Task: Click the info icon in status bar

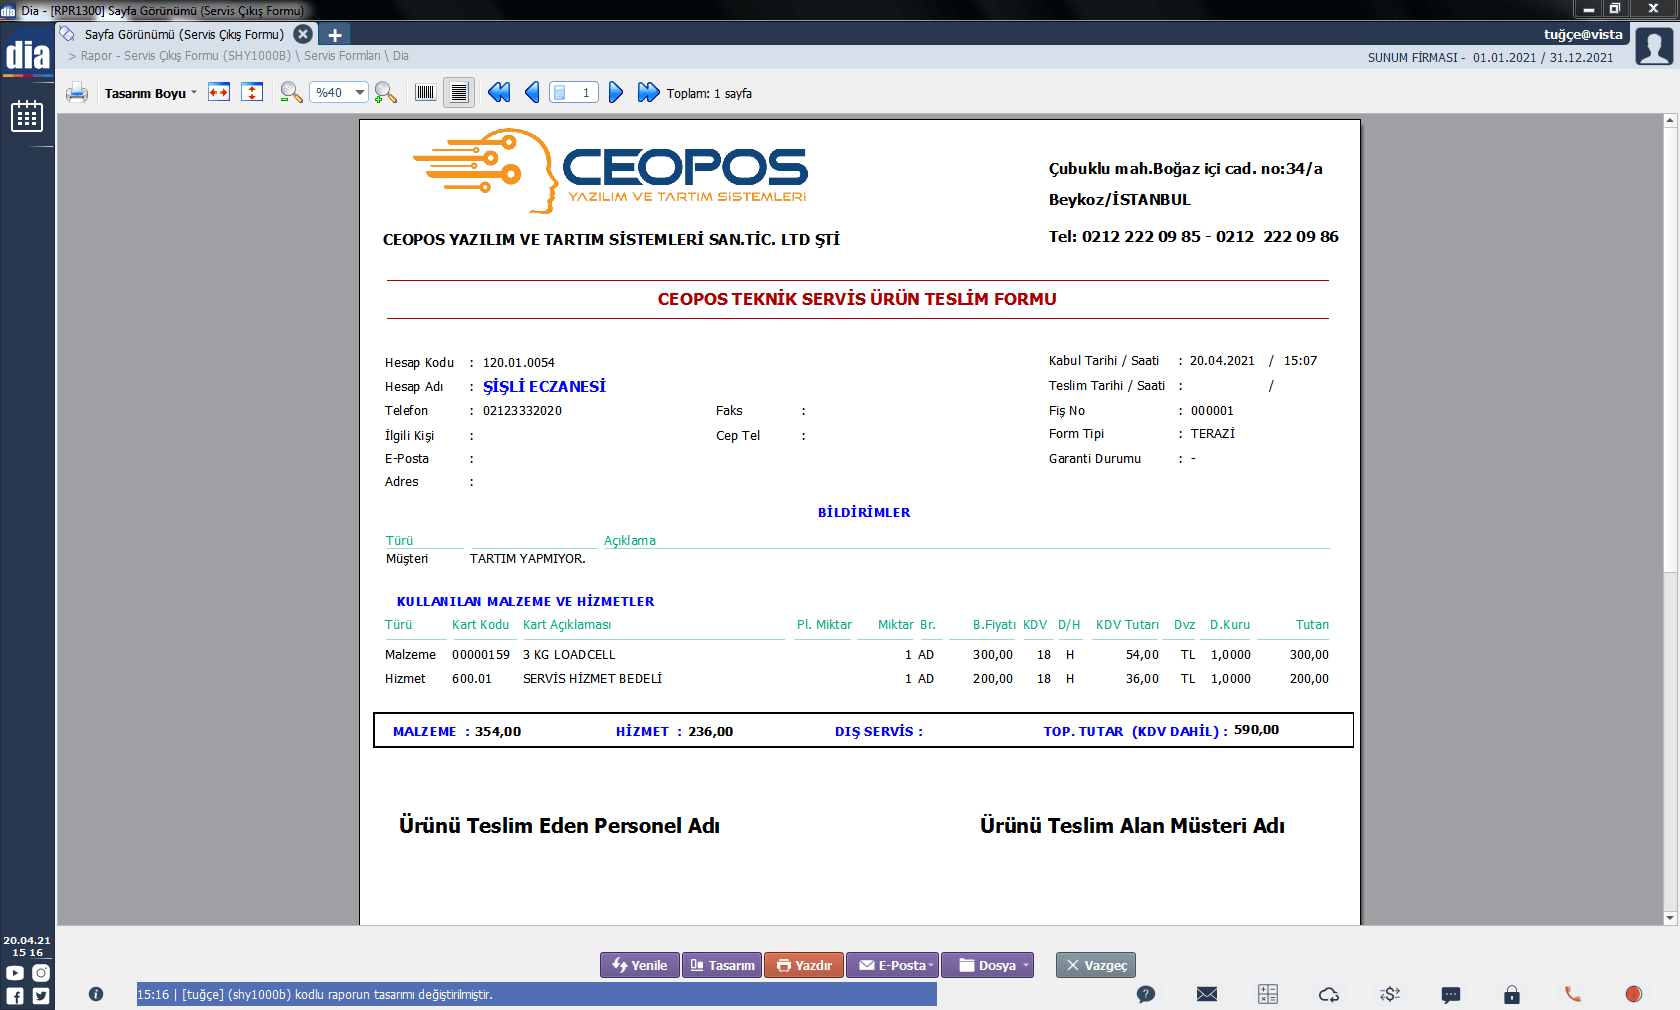Action: point(96,994)
